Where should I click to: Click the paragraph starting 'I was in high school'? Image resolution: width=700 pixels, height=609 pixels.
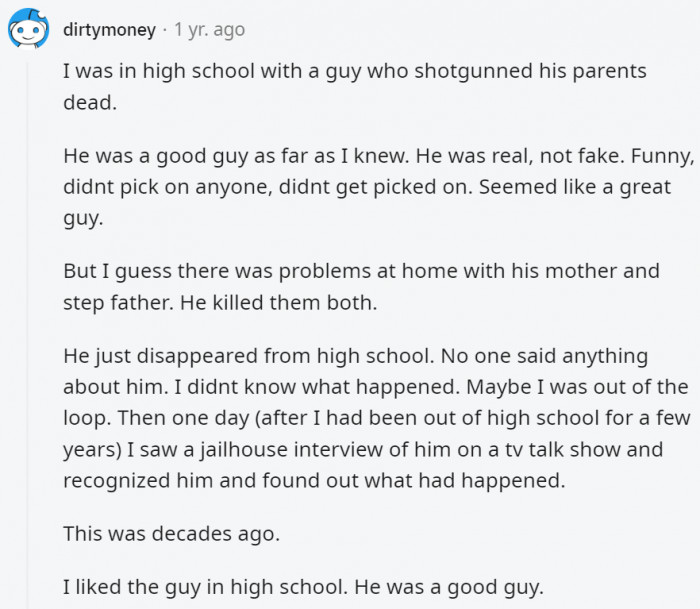pos(354,87)
